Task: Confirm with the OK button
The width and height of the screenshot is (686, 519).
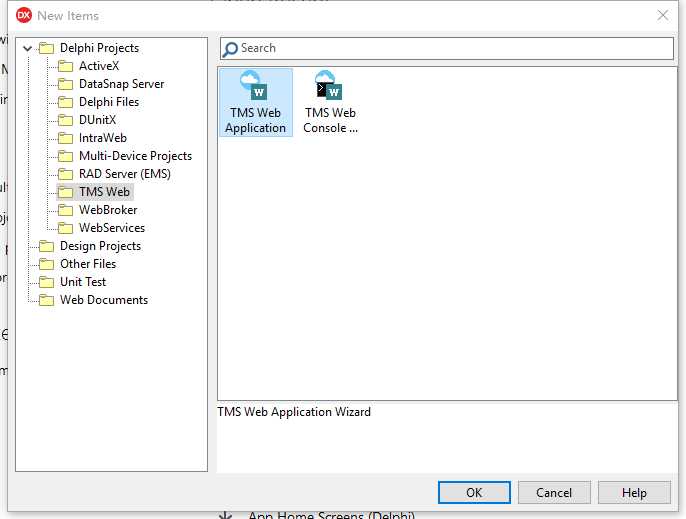Action: (x=474, y=492)
